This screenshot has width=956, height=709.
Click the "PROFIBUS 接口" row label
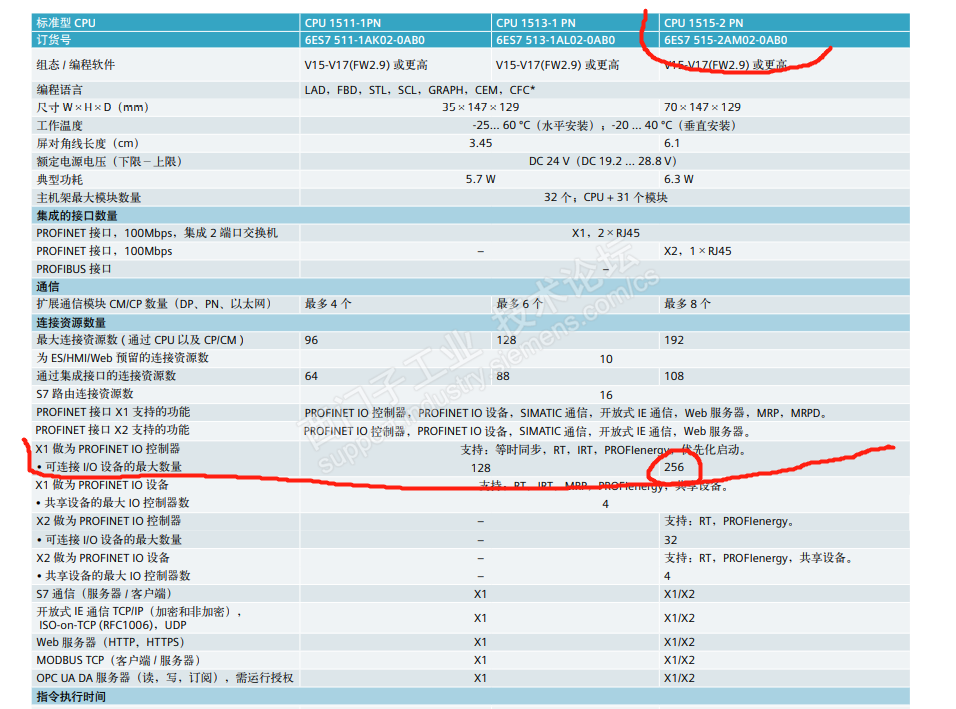click(x=74, y=269)
